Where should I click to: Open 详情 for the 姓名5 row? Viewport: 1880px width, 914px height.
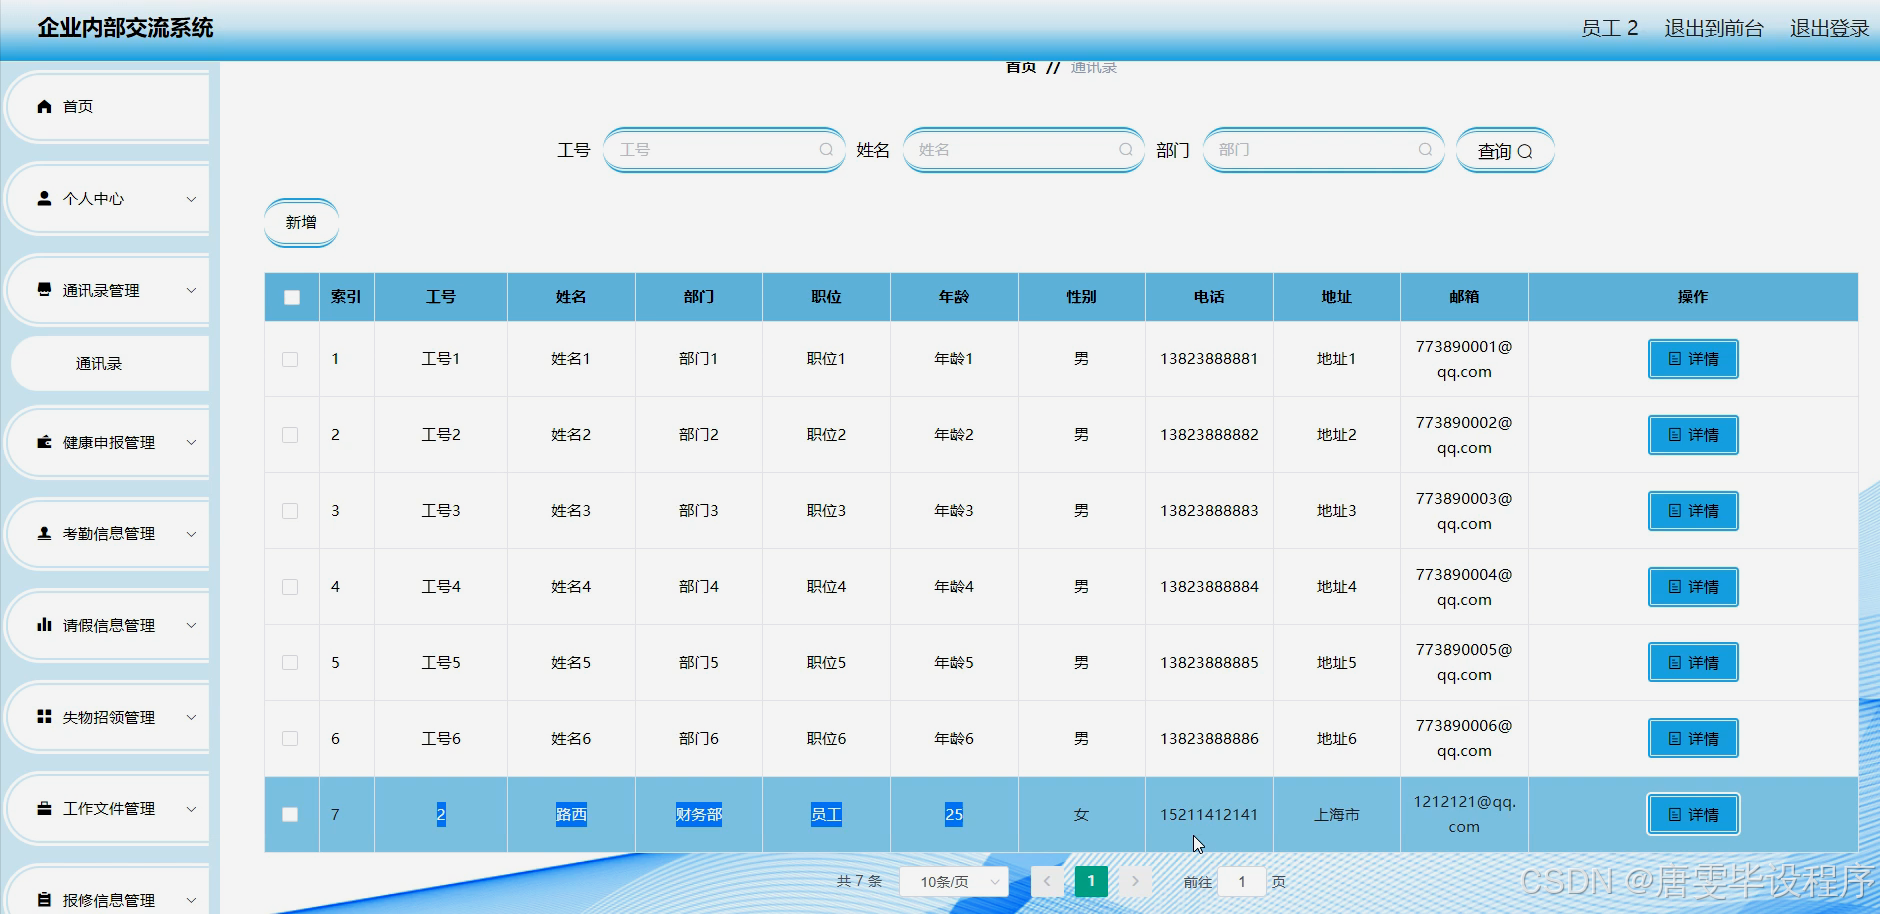pos(1693,663)
